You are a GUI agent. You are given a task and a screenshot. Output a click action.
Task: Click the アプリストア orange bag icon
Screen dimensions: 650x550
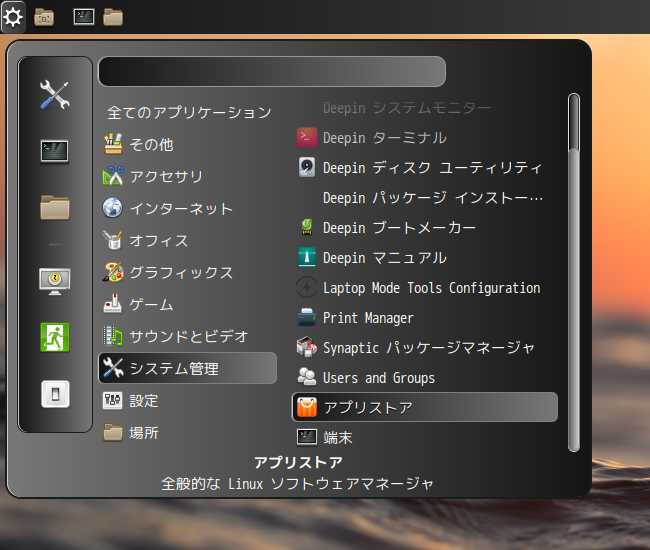pyautogui.click(x=307, y=407)
